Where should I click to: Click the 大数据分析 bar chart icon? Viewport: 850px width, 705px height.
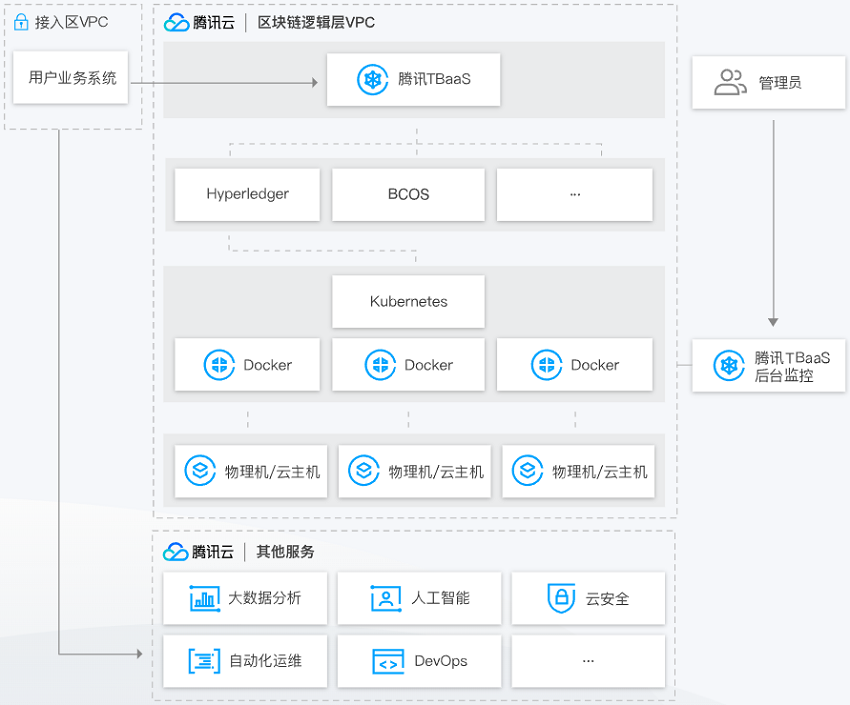(x=205, y=598)
